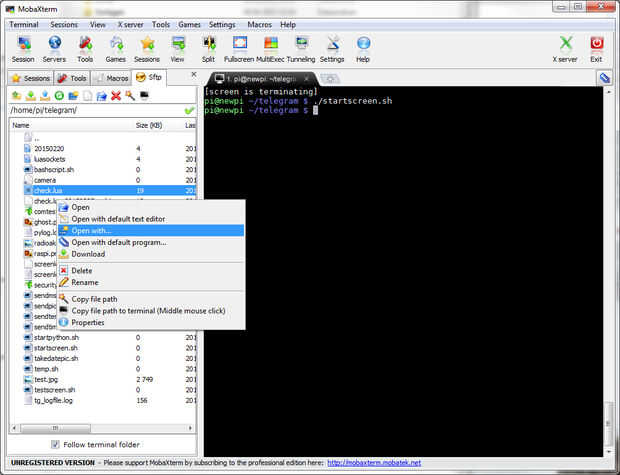Image resolution: width=620 pixels, height=475 pixels.
Task: Open the Macros menu
Action: click(x=260, y=24)
